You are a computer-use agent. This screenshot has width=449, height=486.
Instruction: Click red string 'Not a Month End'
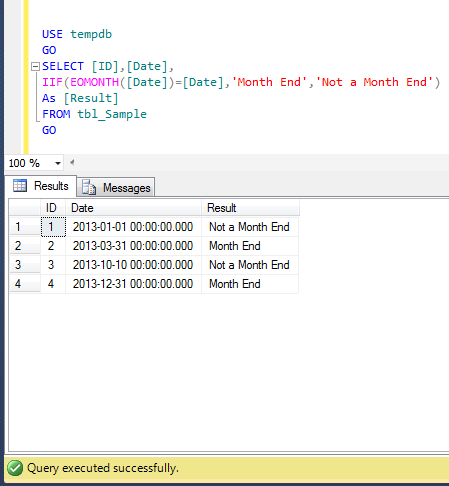tap(374, 82)
